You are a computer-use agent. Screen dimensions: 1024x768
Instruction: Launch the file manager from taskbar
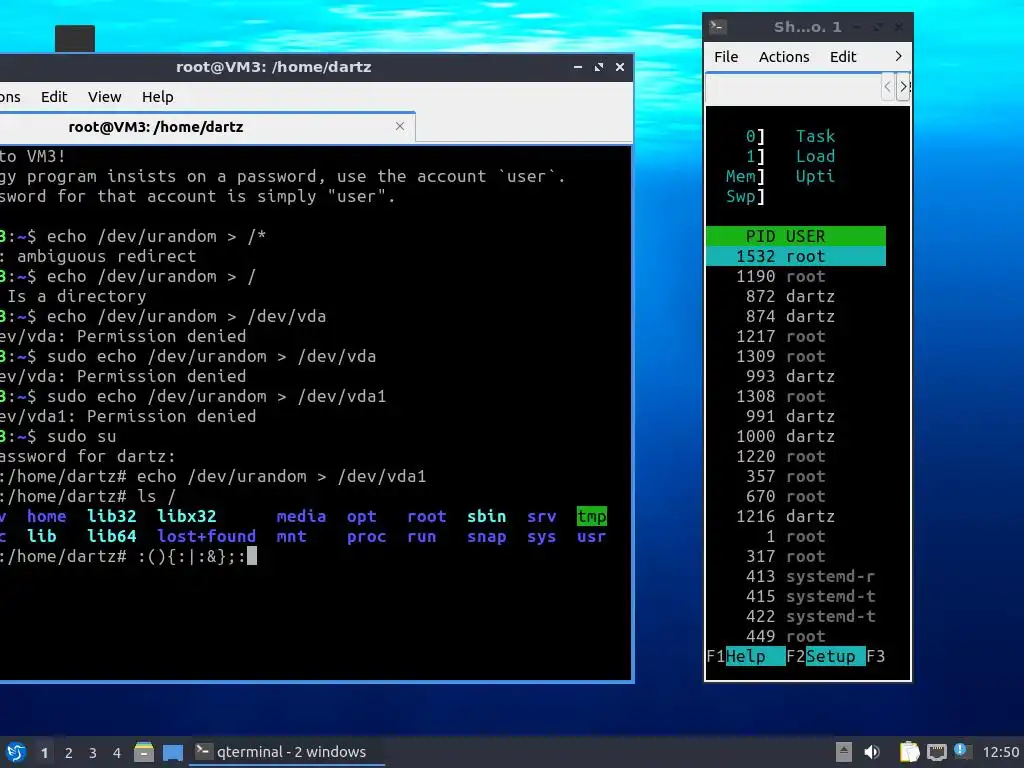pyautogui.click(x=144, y=752)
